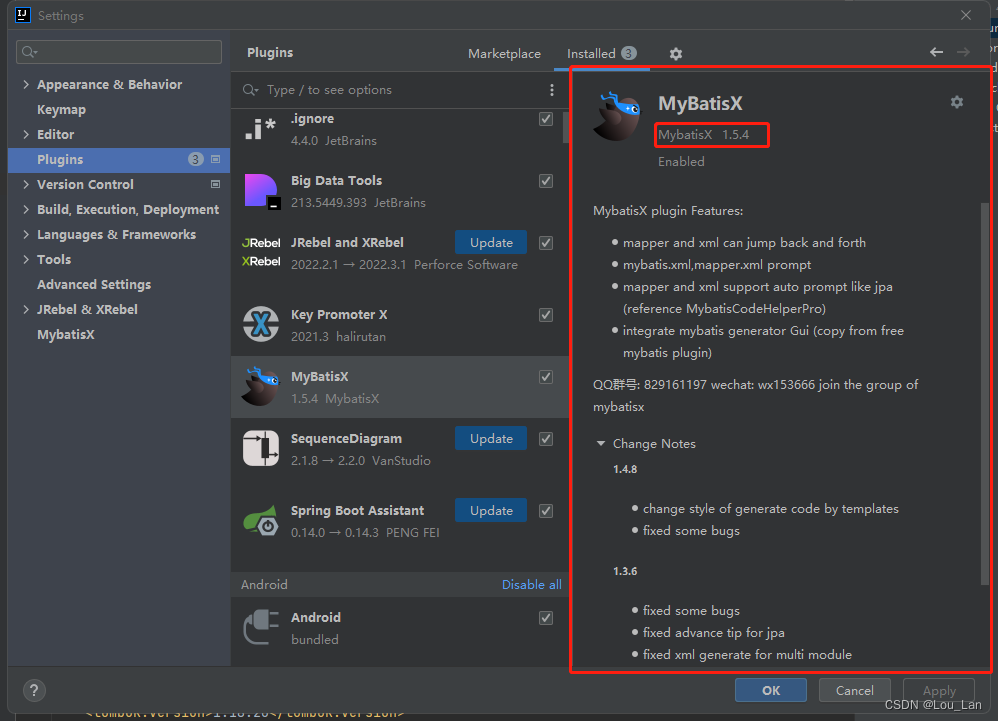Expand the Editor settings node

(26, 134)
